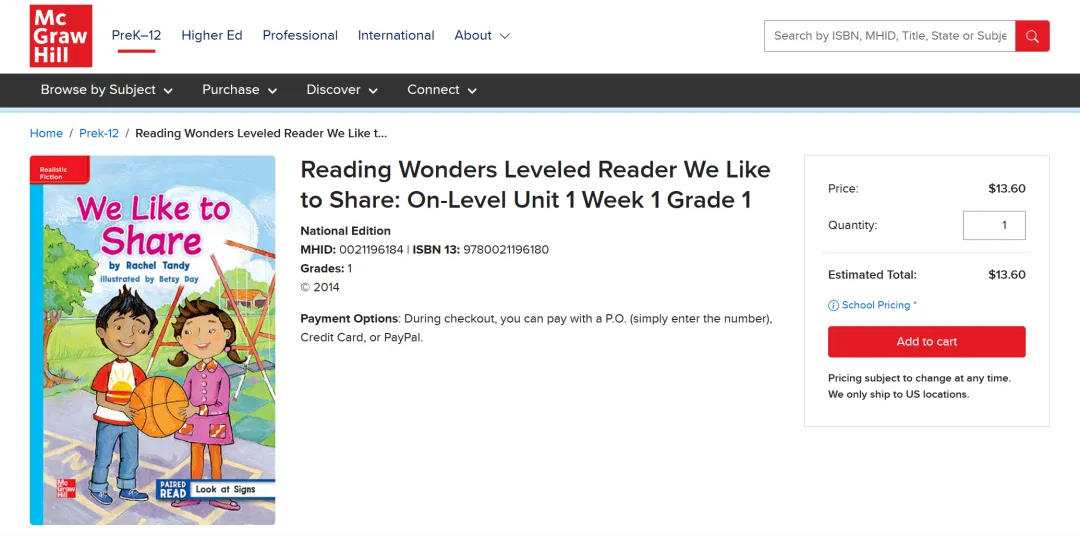The width and height of the screenshot is (1080, 536).
Task: Click the search by ISBN input field
Action: point(890,36)
